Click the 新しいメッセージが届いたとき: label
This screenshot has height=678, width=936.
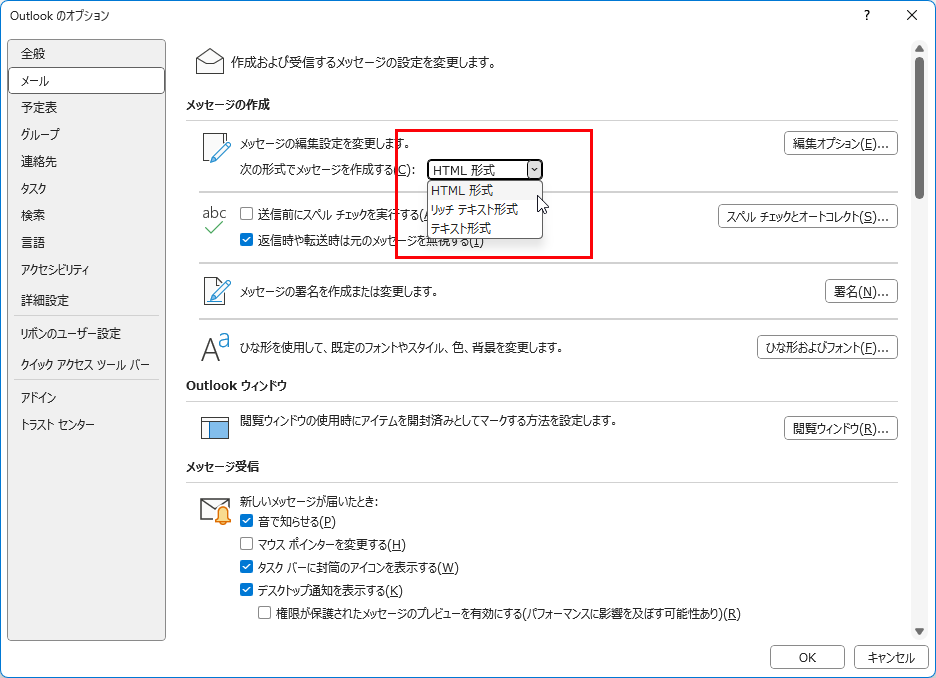[x=309, y=501]
